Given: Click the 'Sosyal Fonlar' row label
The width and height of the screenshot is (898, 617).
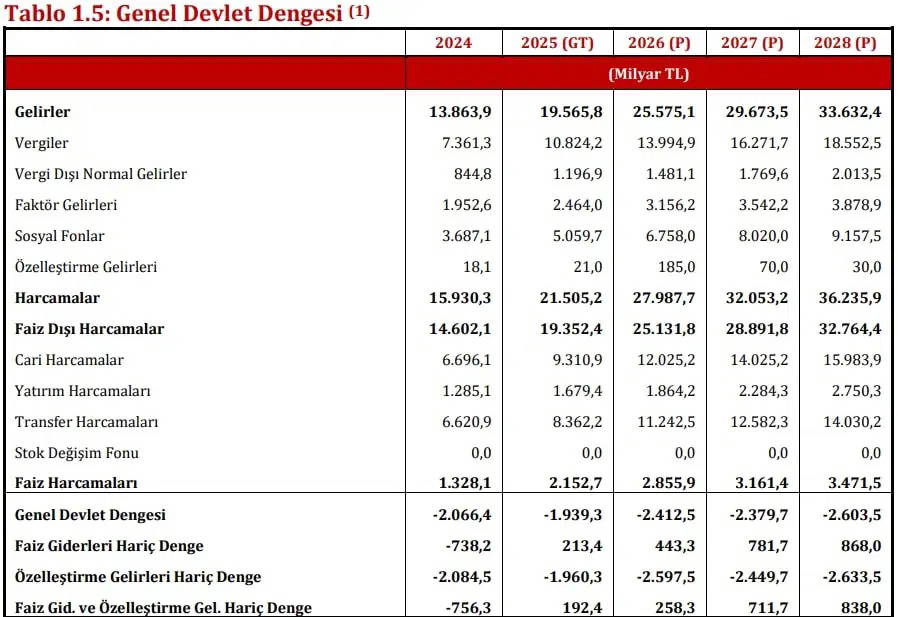Looking at the screenshot, I should pyautogui.click(x=60, y=236).
